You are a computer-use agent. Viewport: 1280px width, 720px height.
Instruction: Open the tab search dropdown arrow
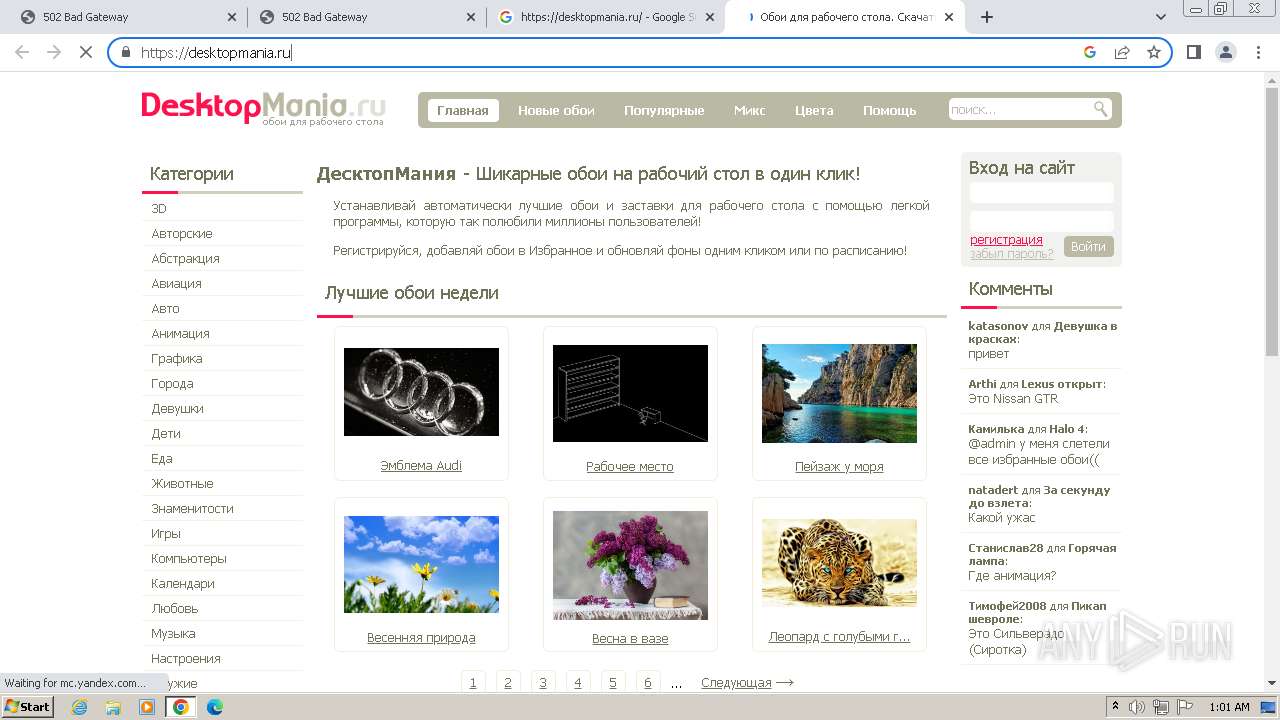tap(1161, 17)
